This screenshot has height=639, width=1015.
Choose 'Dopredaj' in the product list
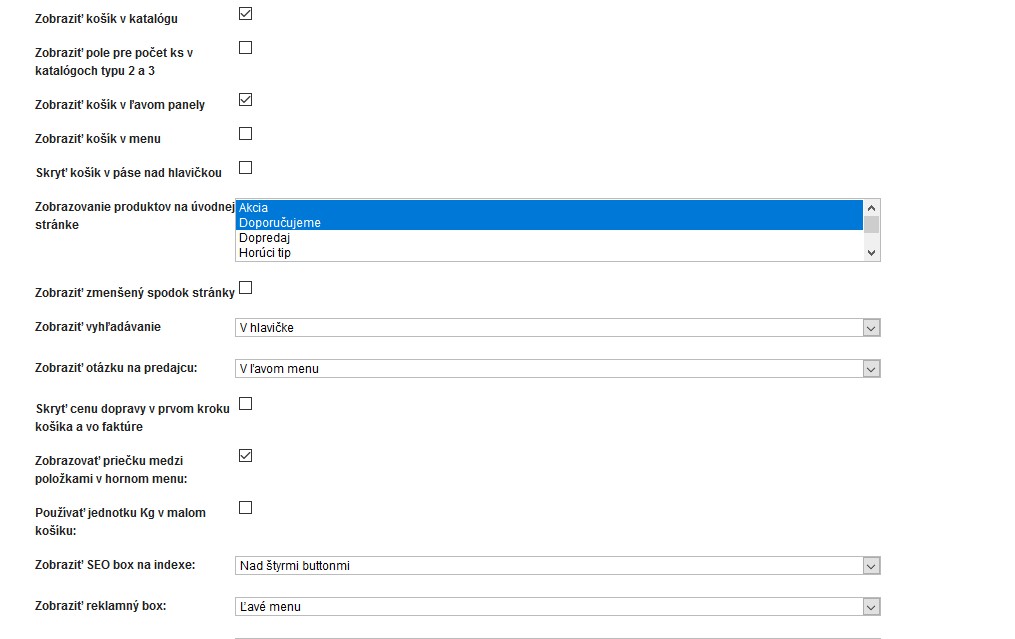(548, 238)
